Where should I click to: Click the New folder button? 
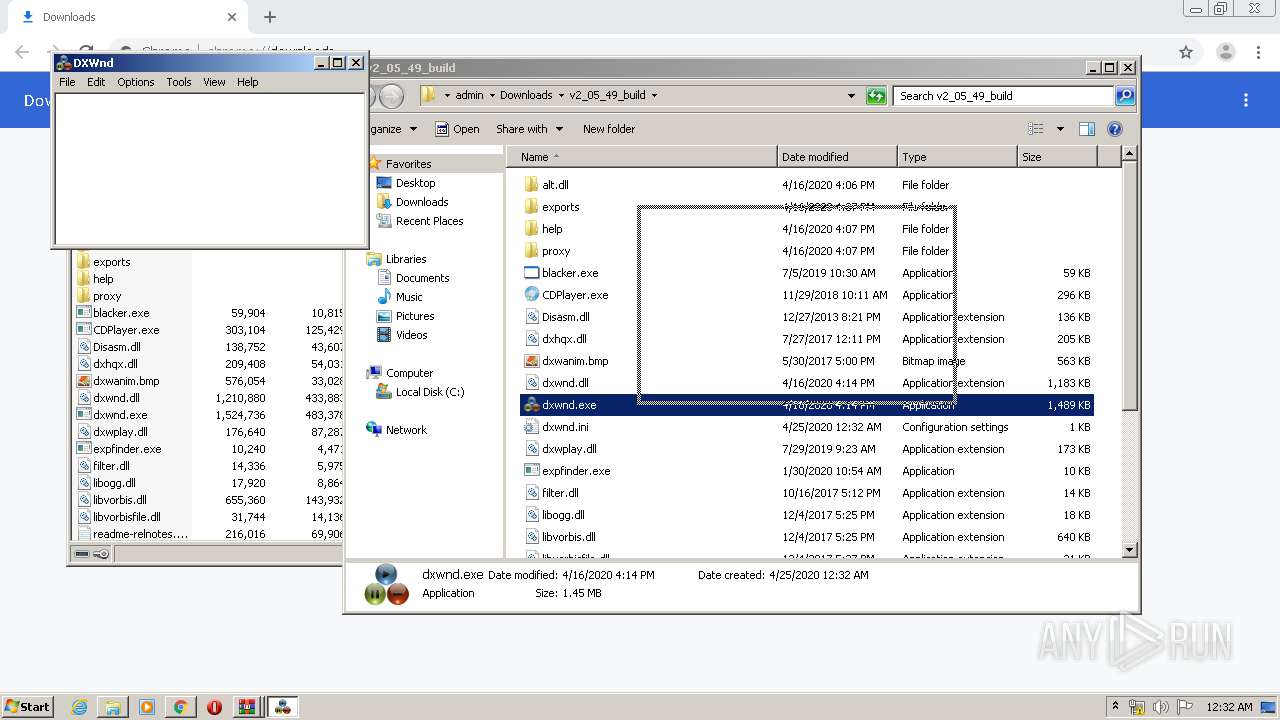click(x=609, y=129)
